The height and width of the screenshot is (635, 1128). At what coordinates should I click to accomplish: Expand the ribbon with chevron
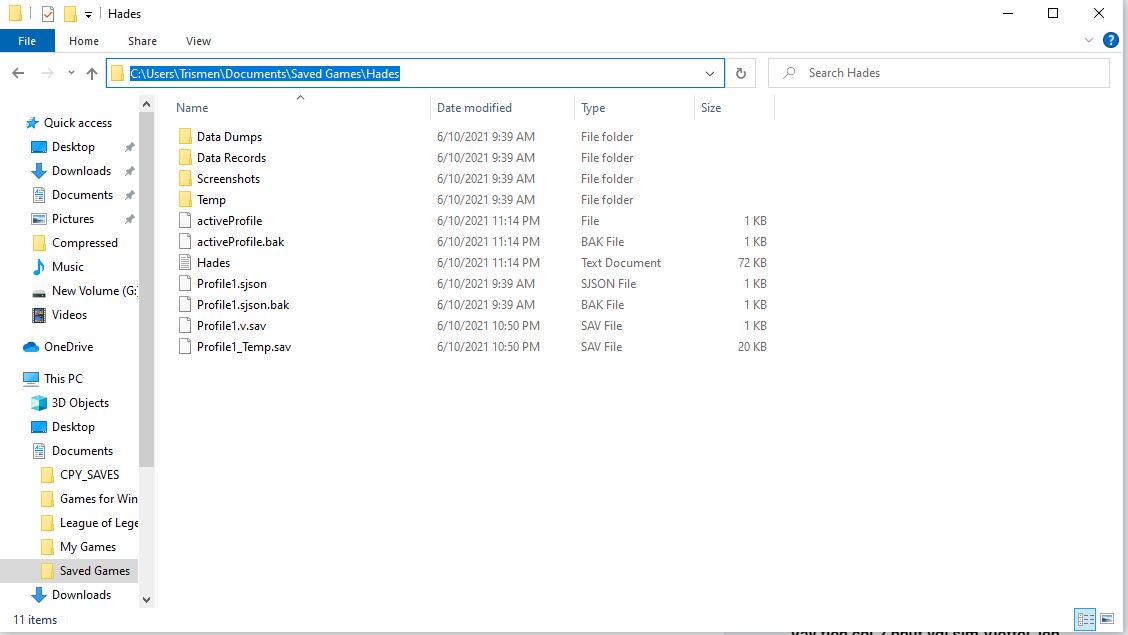click(1090, 41)
